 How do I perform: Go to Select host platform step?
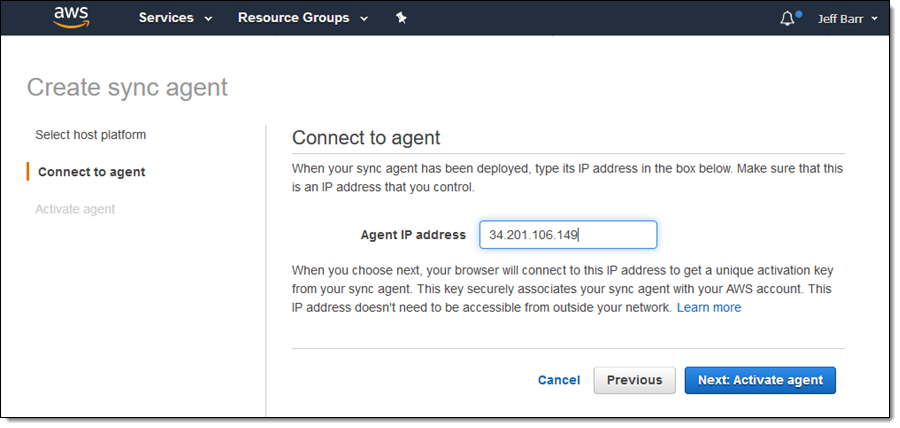(90, 135)
